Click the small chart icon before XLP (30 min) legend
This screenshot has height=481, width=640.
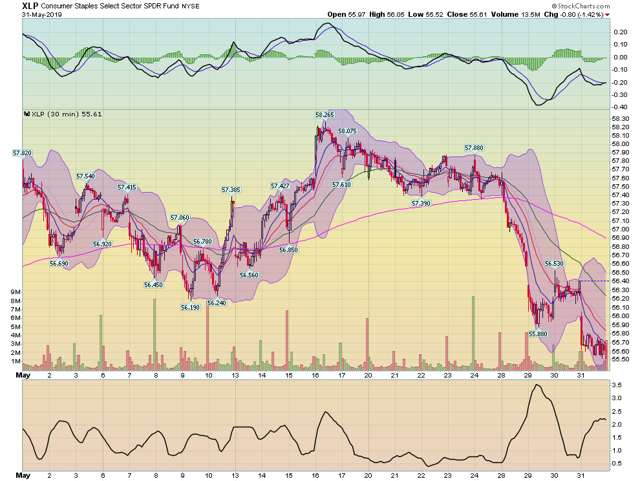27,114
